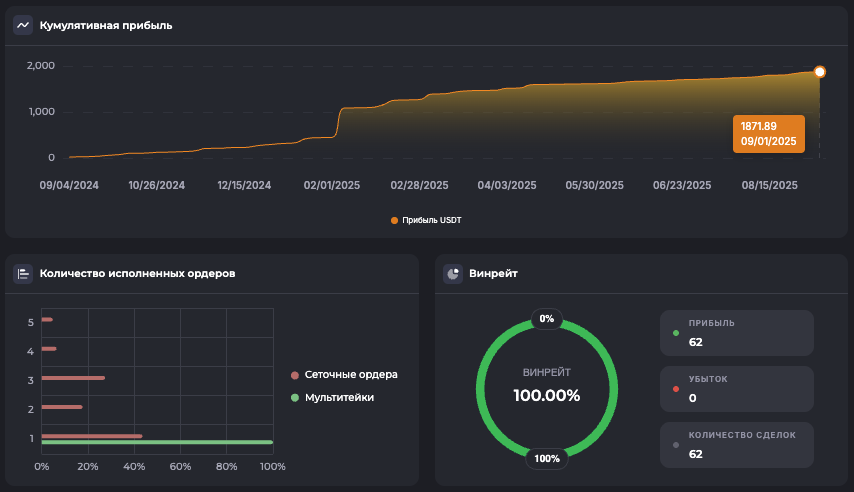Viewport: 854px width, 492px height.
Task: Click the ПРИБЫЛЬ 62 stat card
Action: click(736, 333)
